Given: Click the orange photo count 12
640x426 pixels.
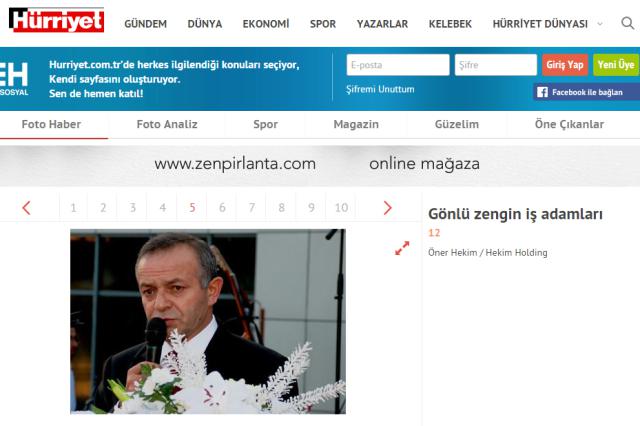Looking at the screenshot, I should tap(434, 233).
